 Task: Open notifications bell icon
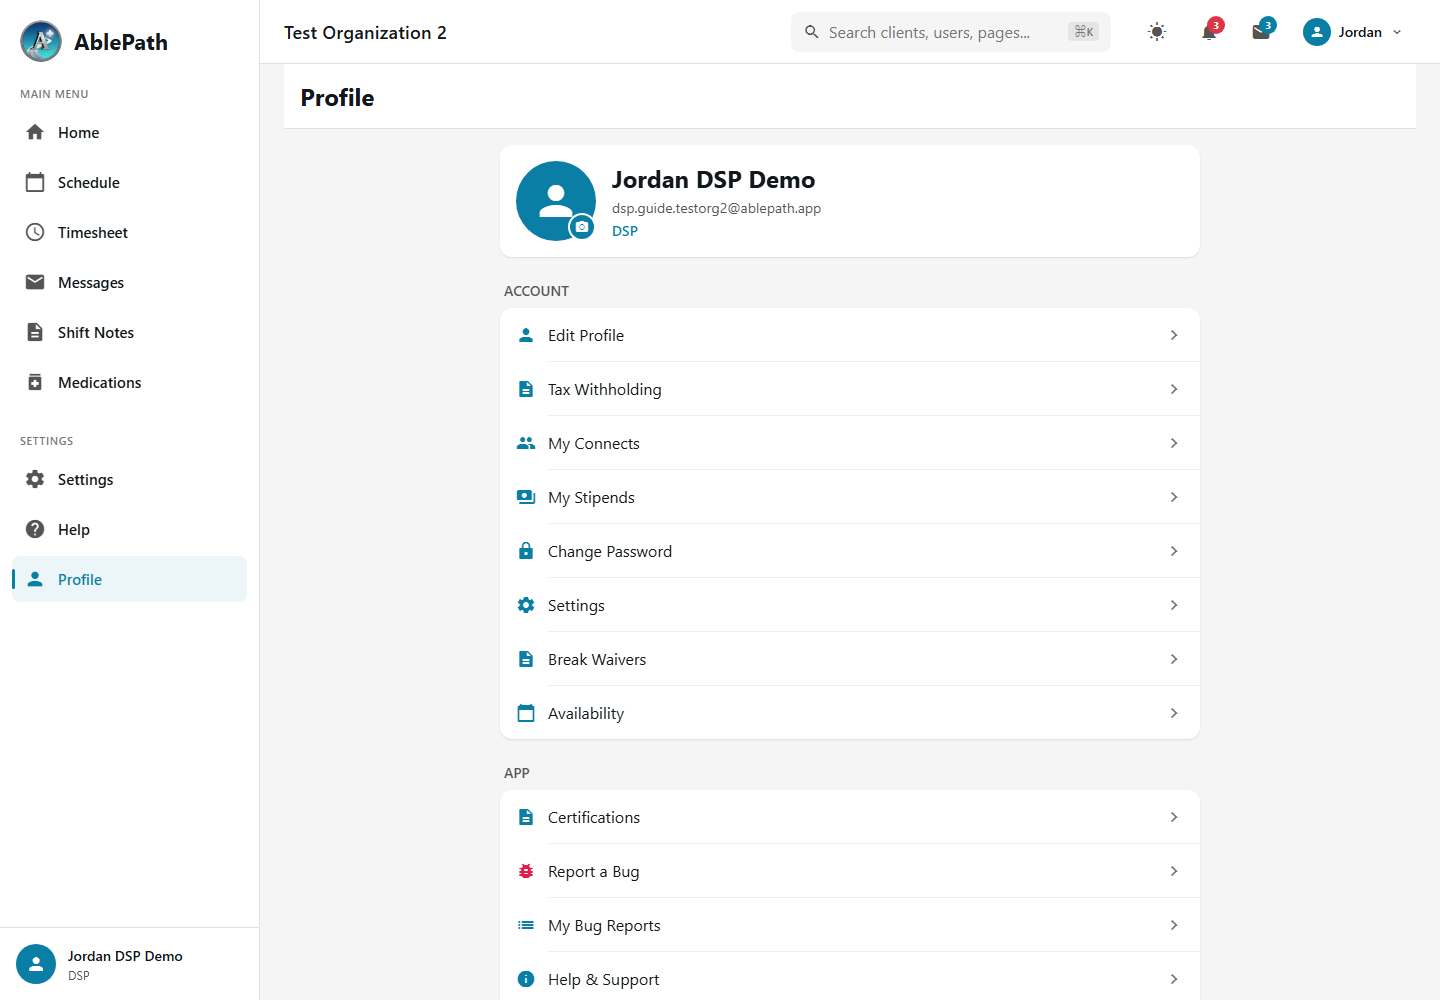pos(1209,32)
